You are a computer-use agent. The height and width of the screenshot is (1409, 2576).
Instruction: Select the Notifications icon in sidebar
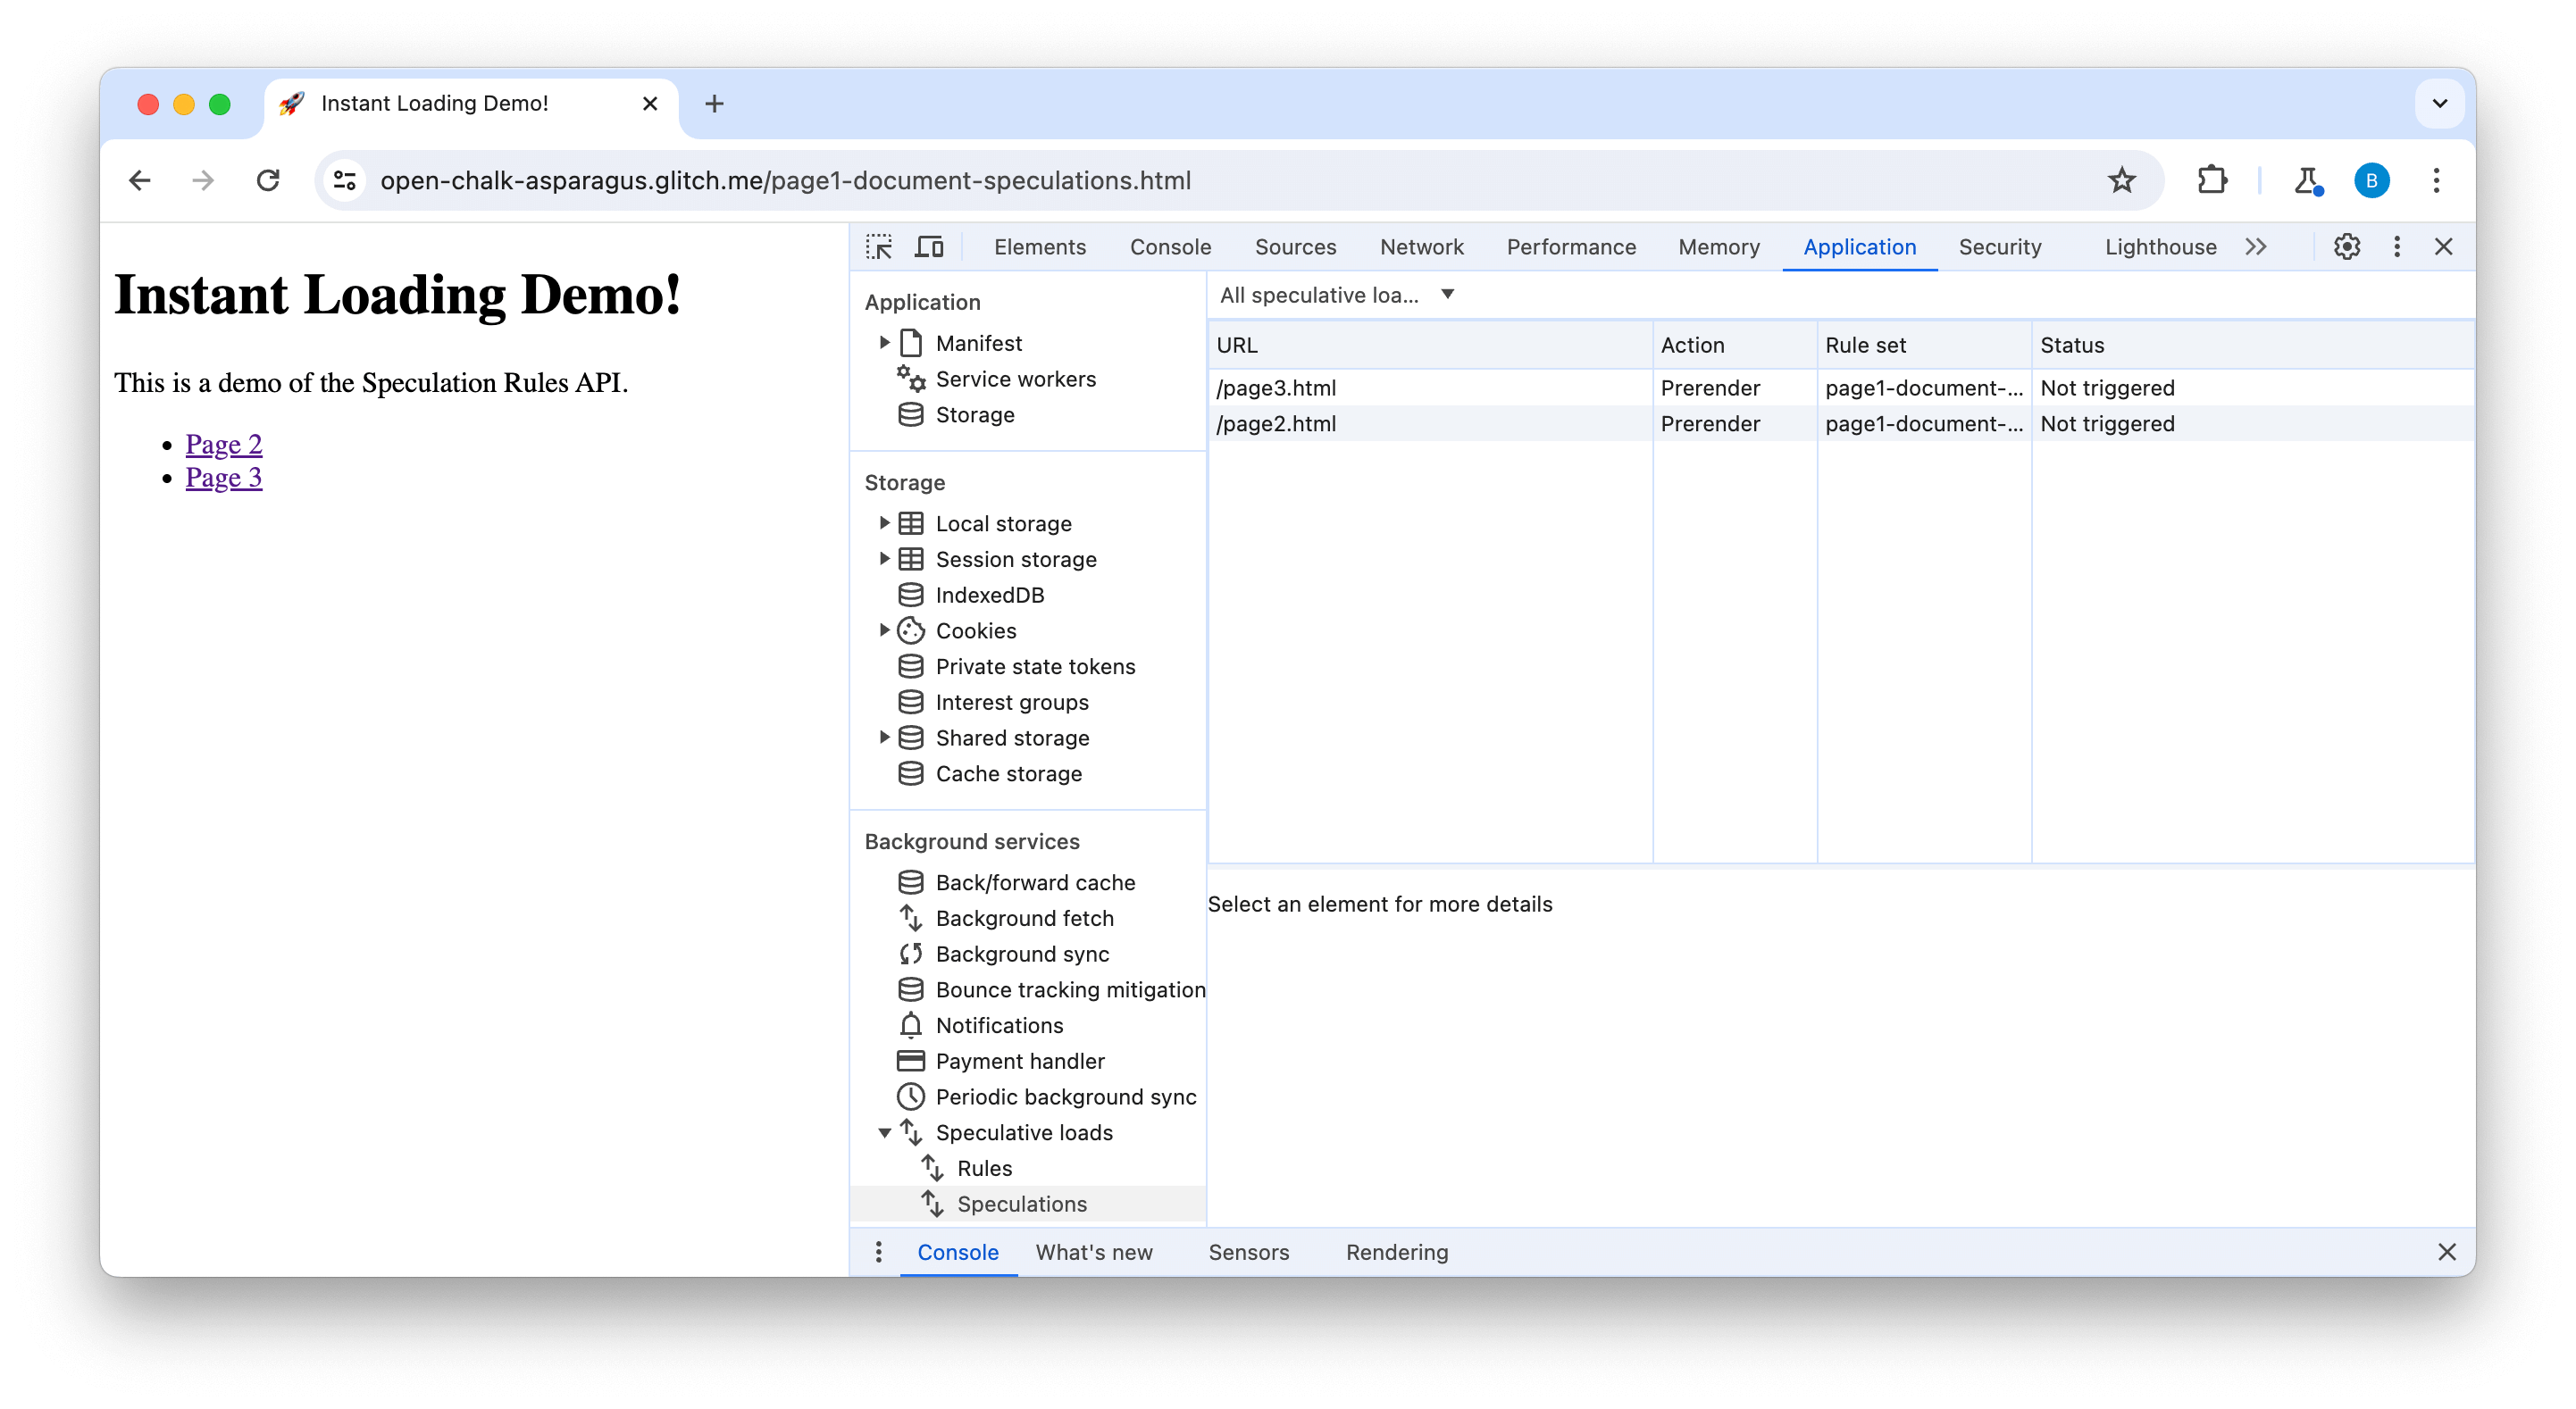(911, 1026)
